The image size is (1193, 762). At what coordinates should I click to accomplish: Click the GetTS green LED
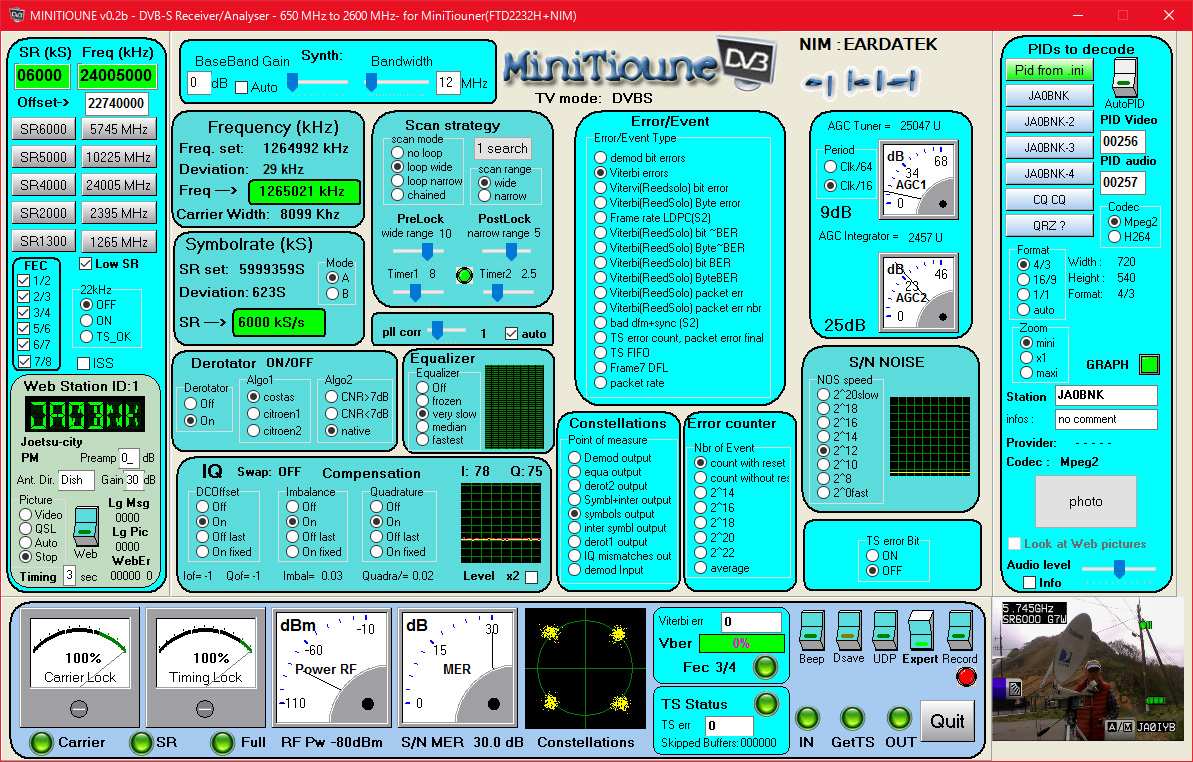(852, 718)
